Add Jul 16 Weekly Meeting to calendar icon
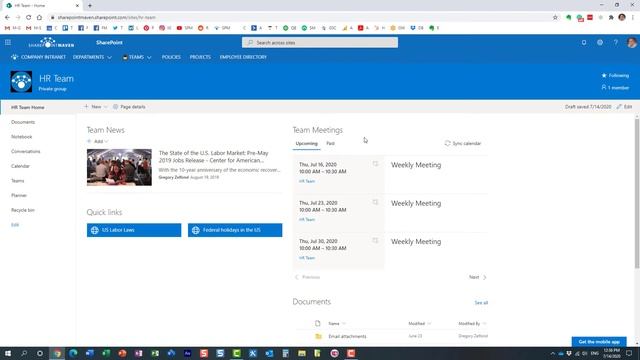This screenshot has width=640, height=360. click(x=375, y=164)
